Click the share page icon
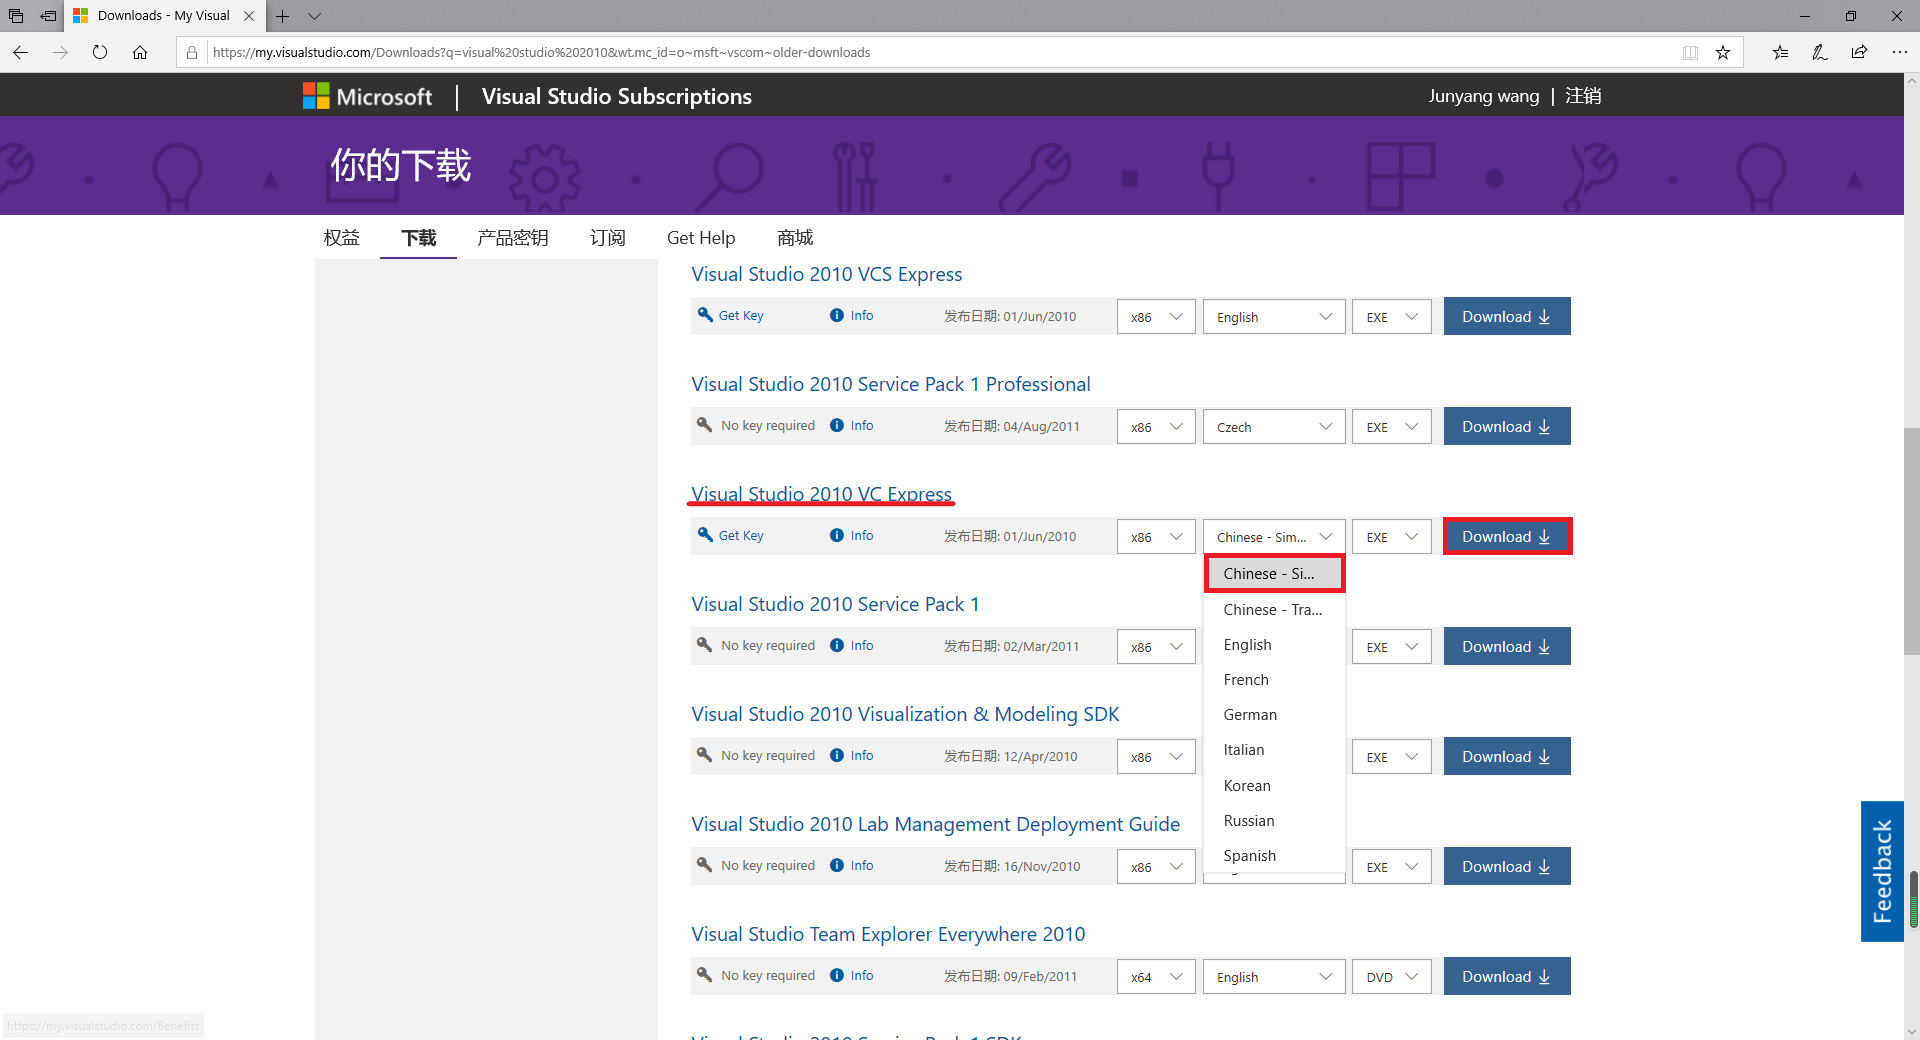 tap(1859, 52)
